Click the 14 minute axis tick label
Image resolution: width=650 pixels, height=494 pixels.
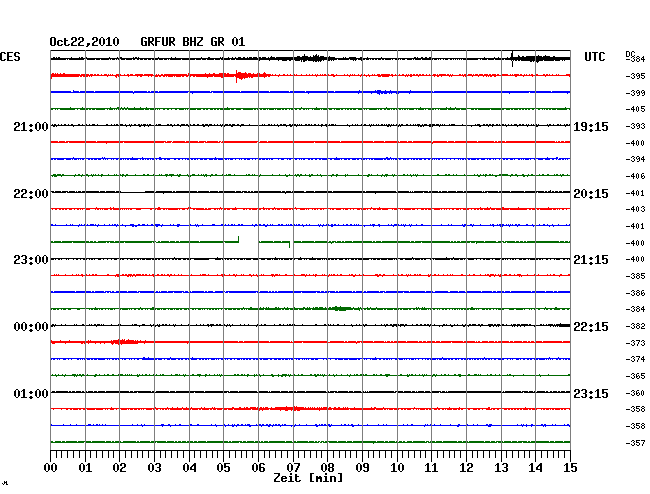coord(536,468)
